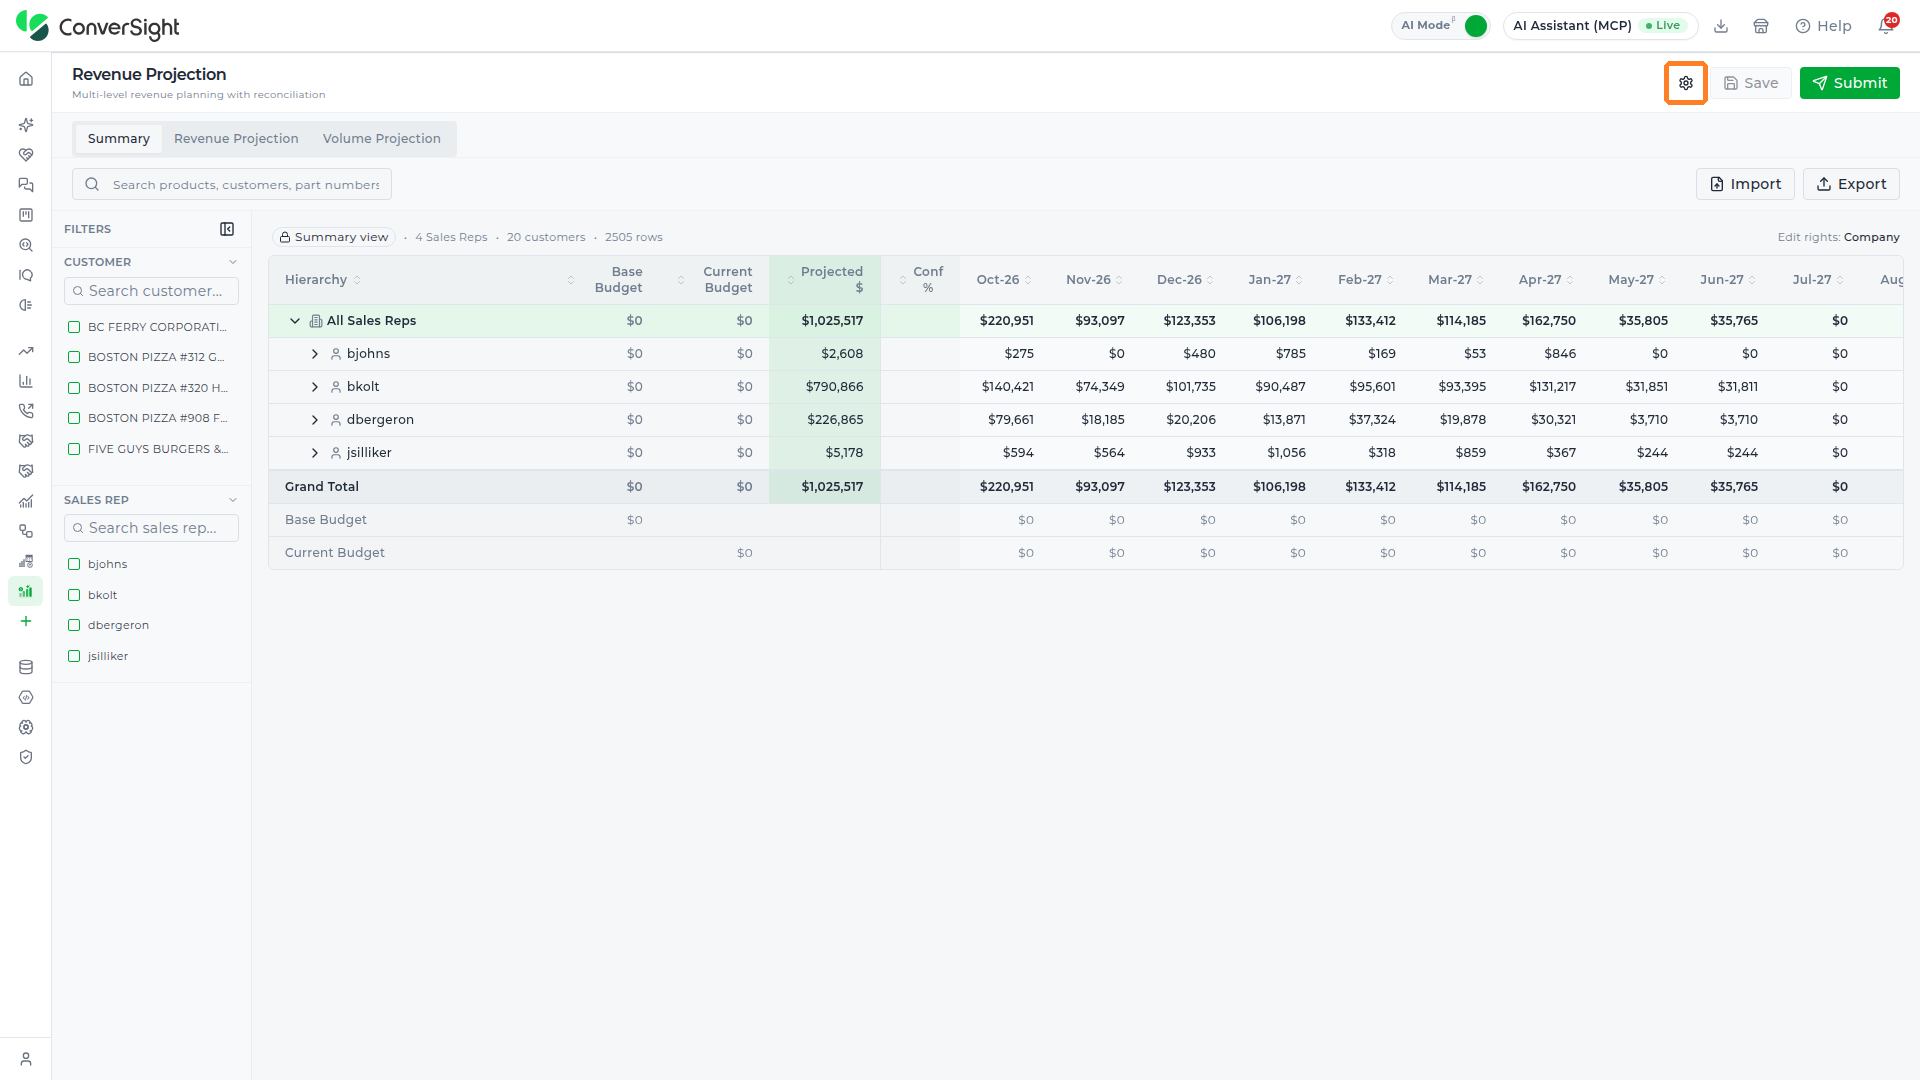Open the notifications bell with badge
The height and width of the screenshot is (1080, 1920).
[1886, 25]
